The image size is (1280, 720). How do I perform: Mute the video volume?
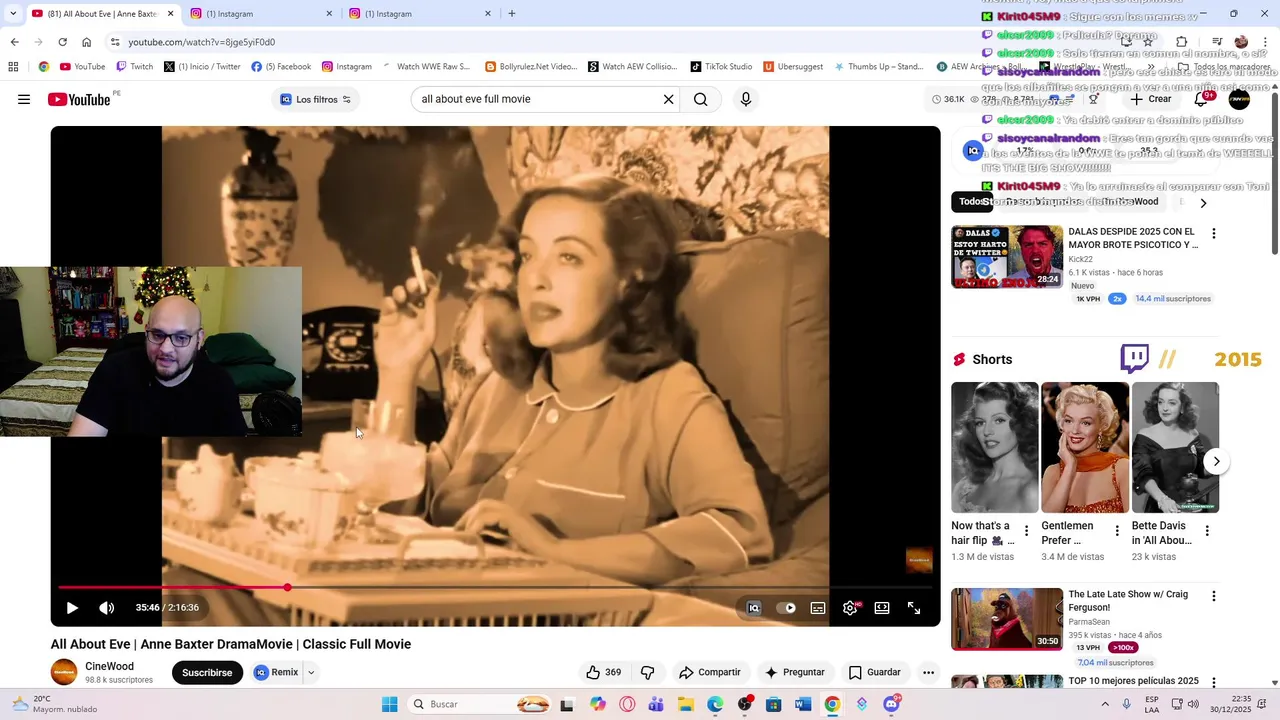pyautogui.click(x=107, y=607)
